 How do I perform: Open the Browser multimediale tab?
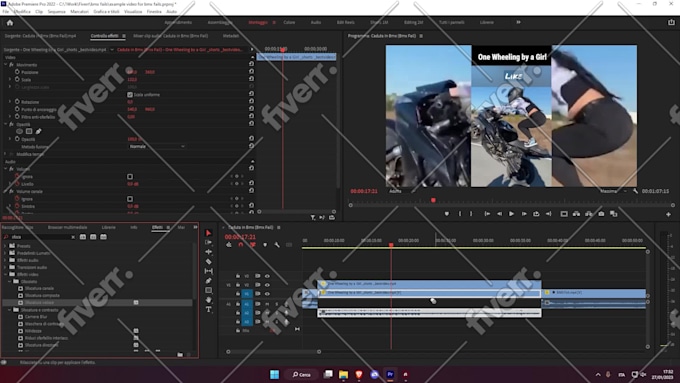tap(67, 227)
